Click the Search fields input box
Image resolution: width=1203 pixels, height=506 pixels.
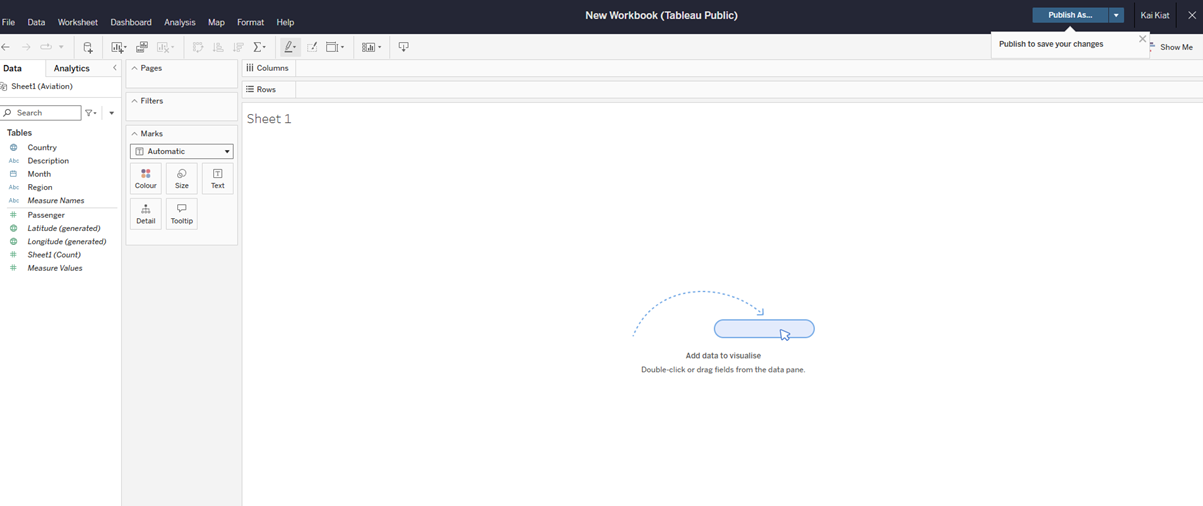point(46,113)
